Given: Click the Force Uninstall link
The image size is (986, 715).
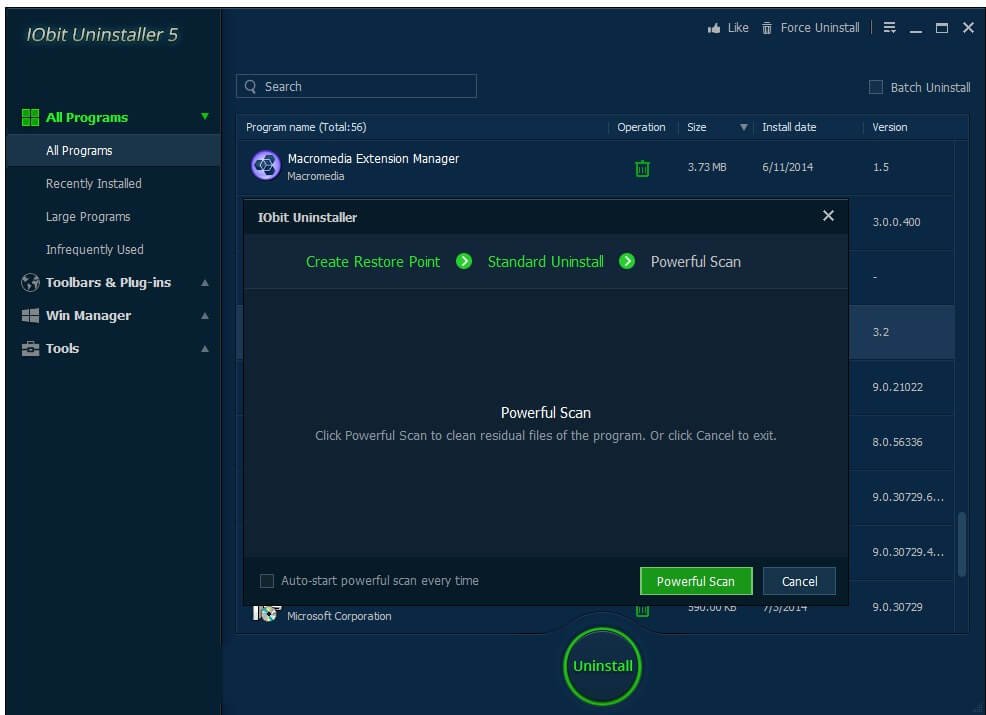Looking at the screenshot, I should point(819,28).
